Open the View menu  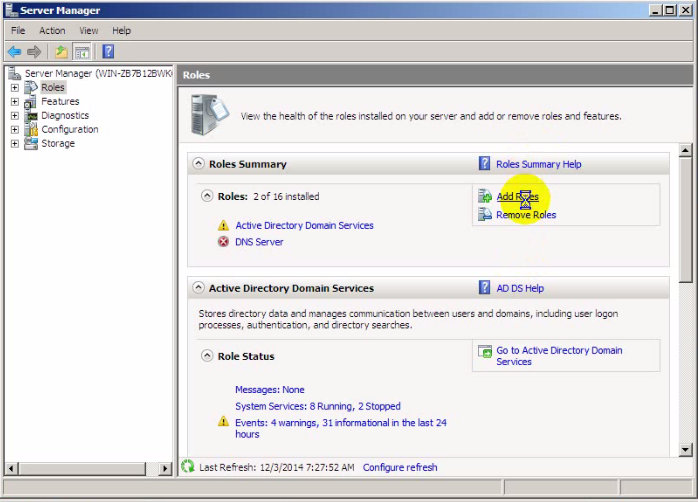(89, 30)
